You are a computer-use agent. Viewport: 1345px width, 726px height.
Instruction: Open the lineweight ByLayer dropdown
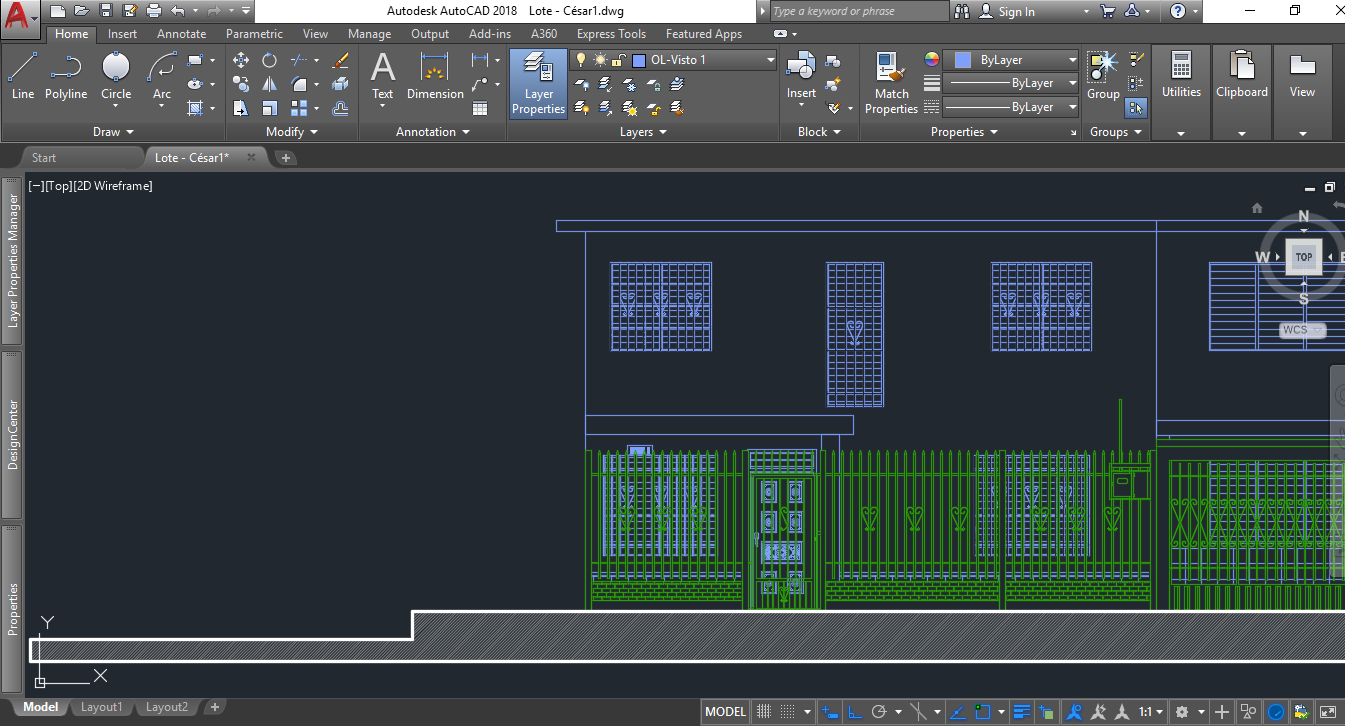tap(1012, 84)
